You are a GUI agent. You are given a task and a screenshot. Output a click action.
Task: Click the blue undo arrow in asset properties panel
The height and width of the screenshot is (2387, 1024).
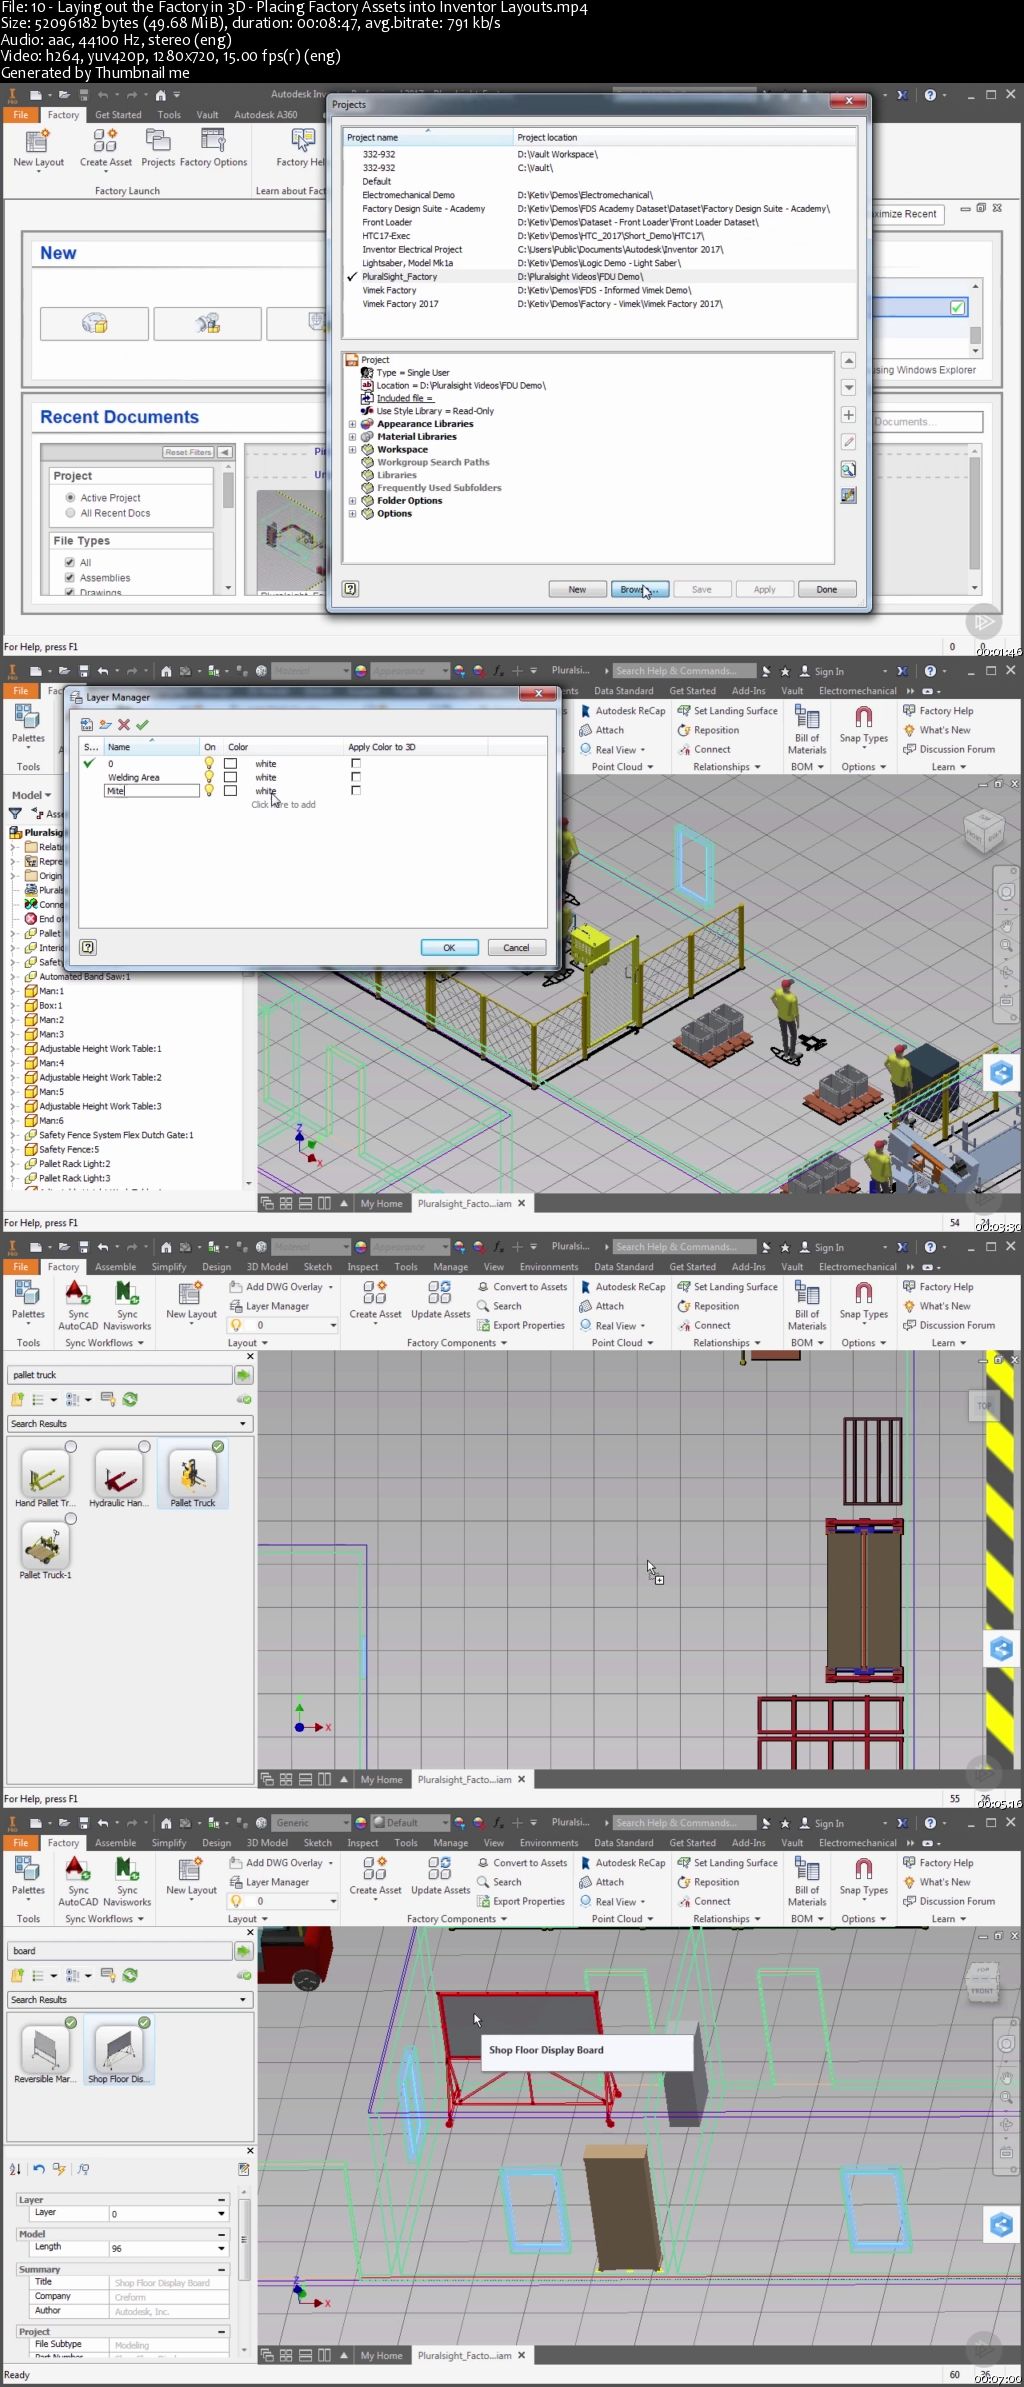click(x=39, y=2170)
